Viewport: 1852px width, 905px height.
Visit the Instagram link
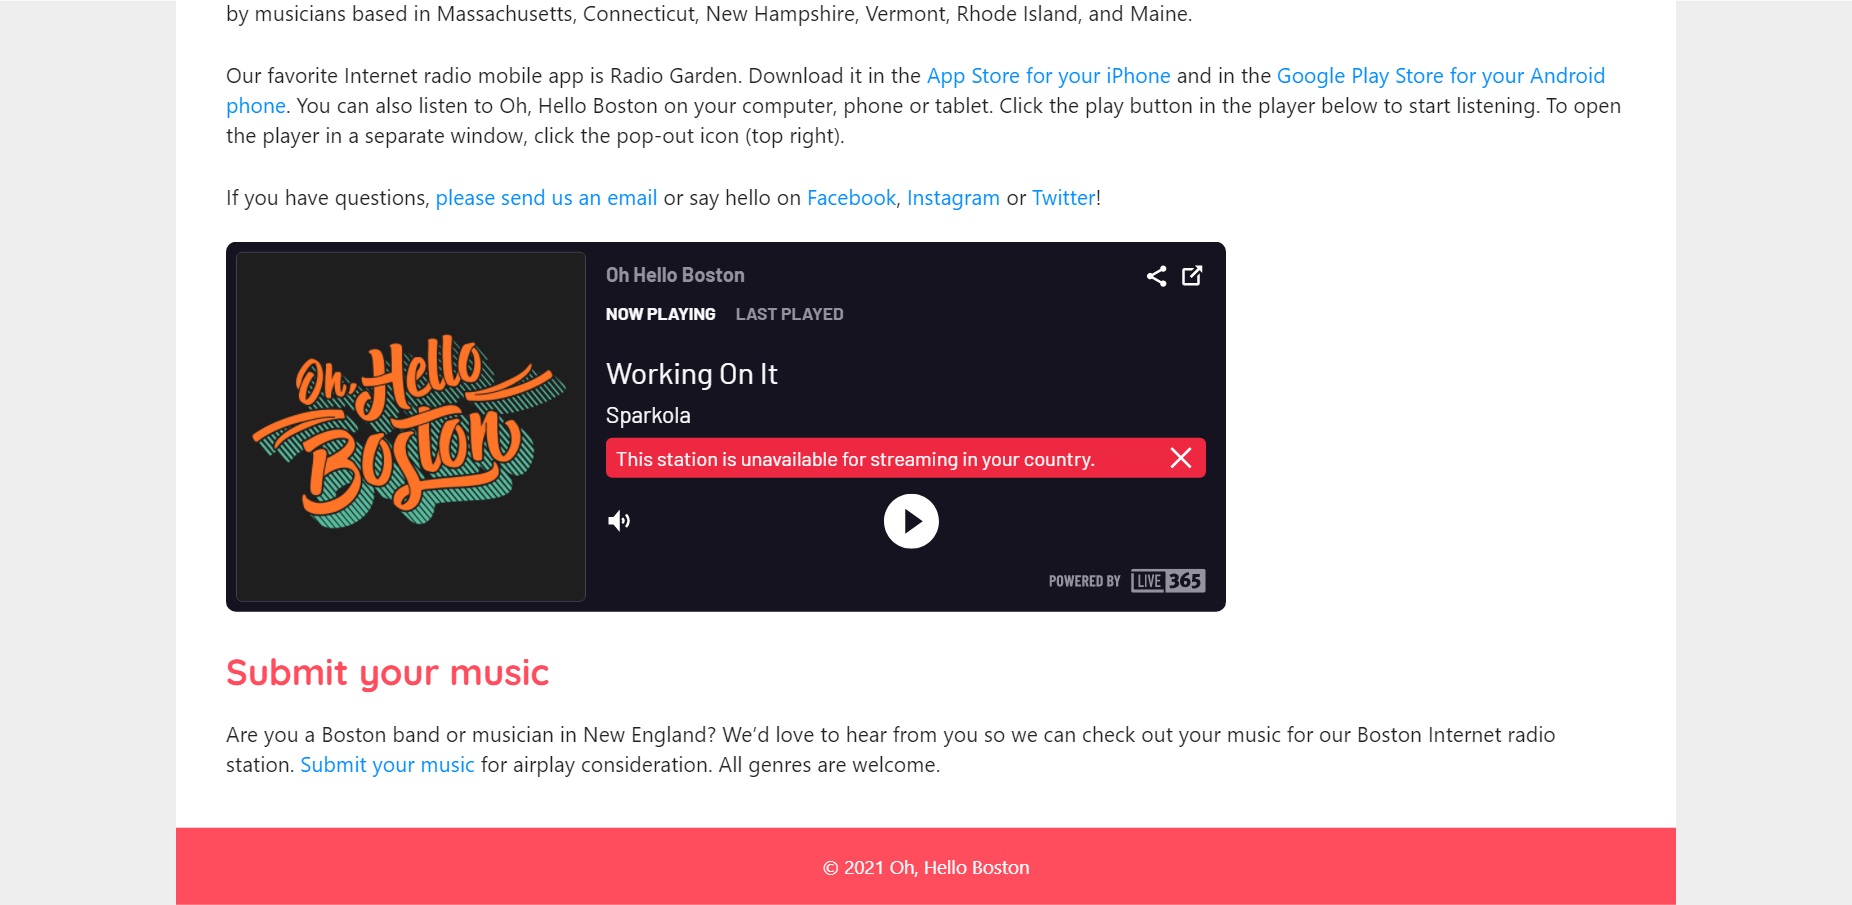pyautogui.click(x=953, y=198)
